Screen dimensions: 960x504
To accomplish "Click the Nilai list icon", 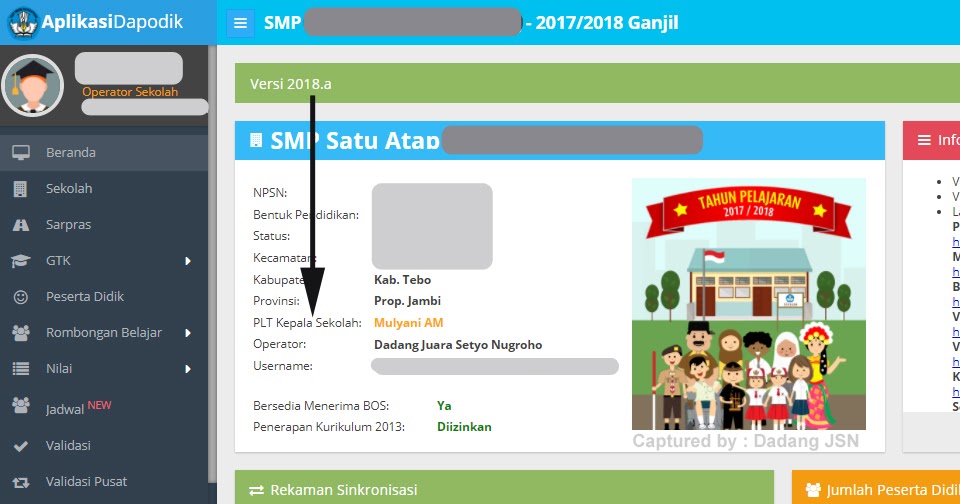I will [x=21, y=369].
